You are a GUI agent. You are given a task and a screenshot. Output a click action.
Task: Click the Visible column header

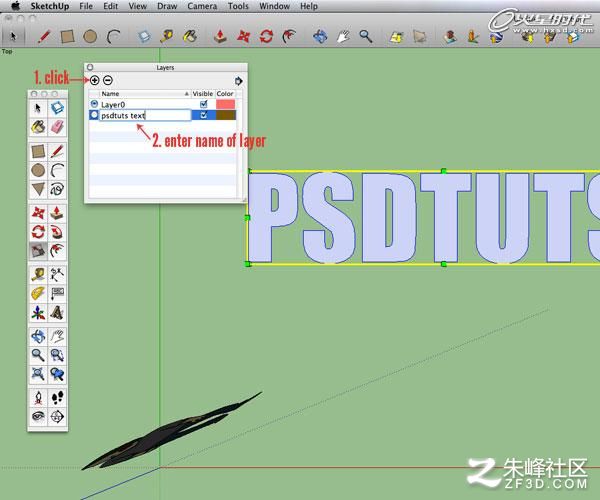(202, 94)
